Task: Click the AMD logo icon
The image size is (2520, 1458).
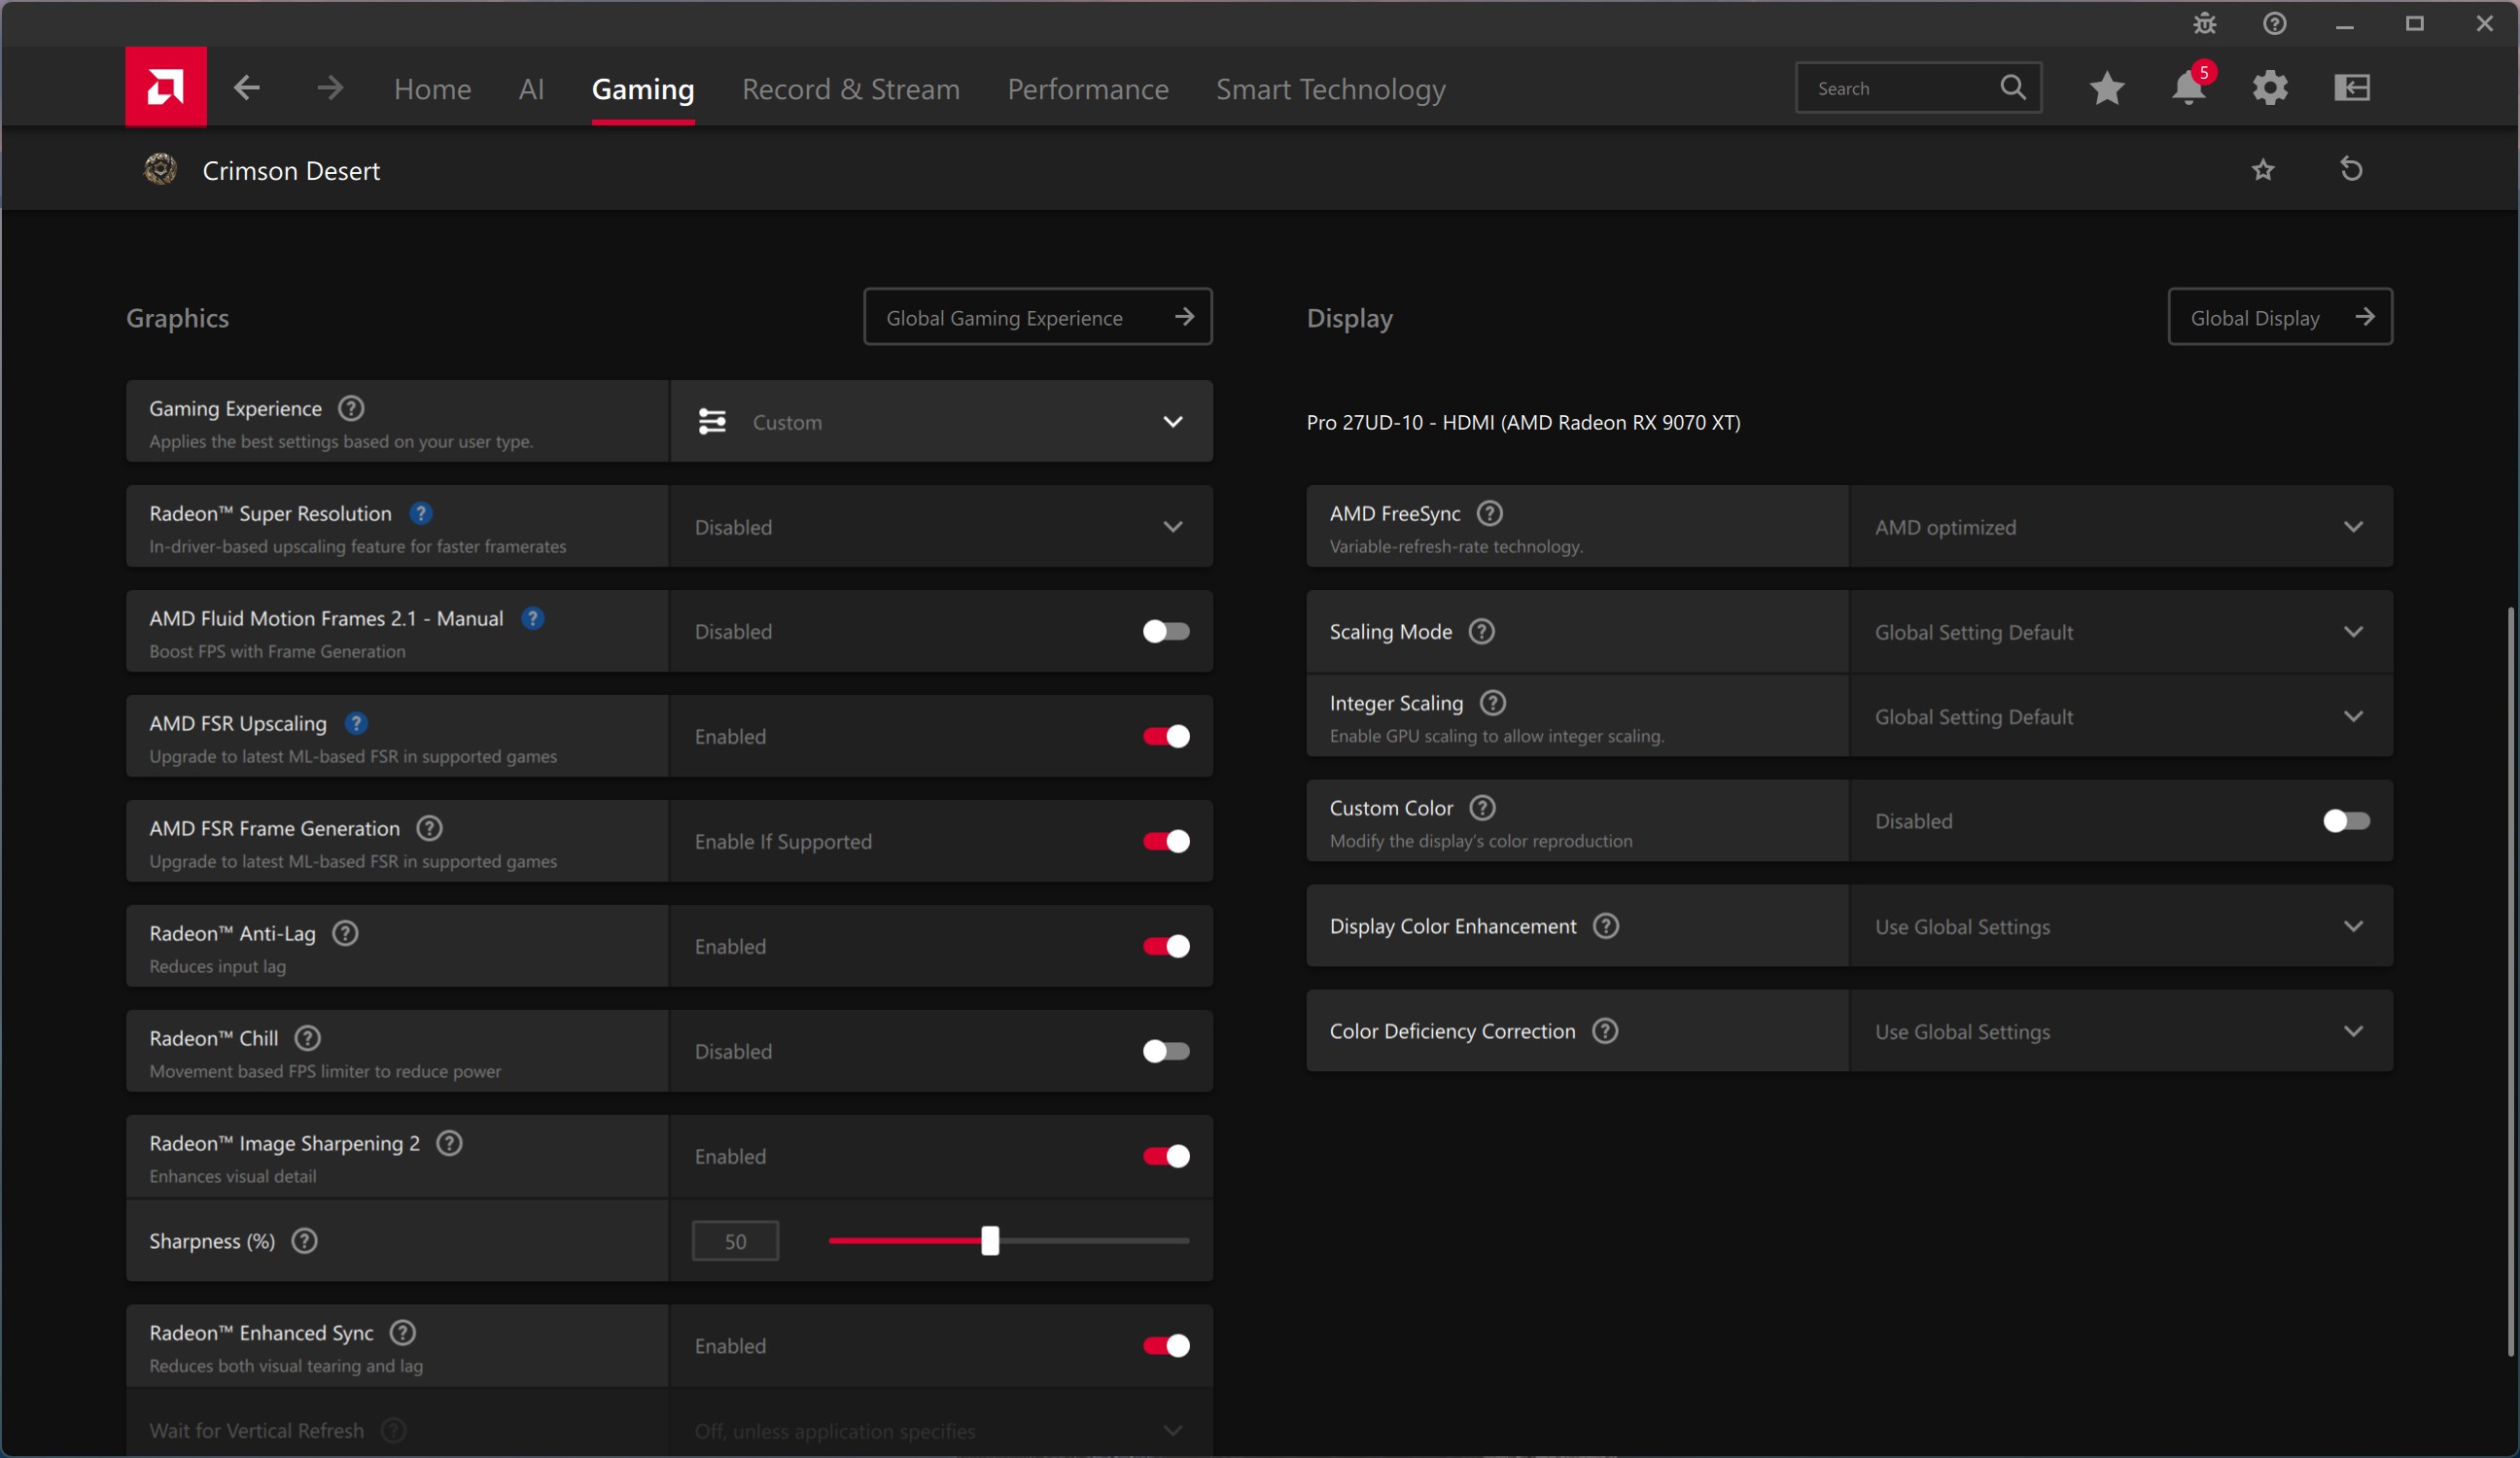Action: click(x=166, y=87)
